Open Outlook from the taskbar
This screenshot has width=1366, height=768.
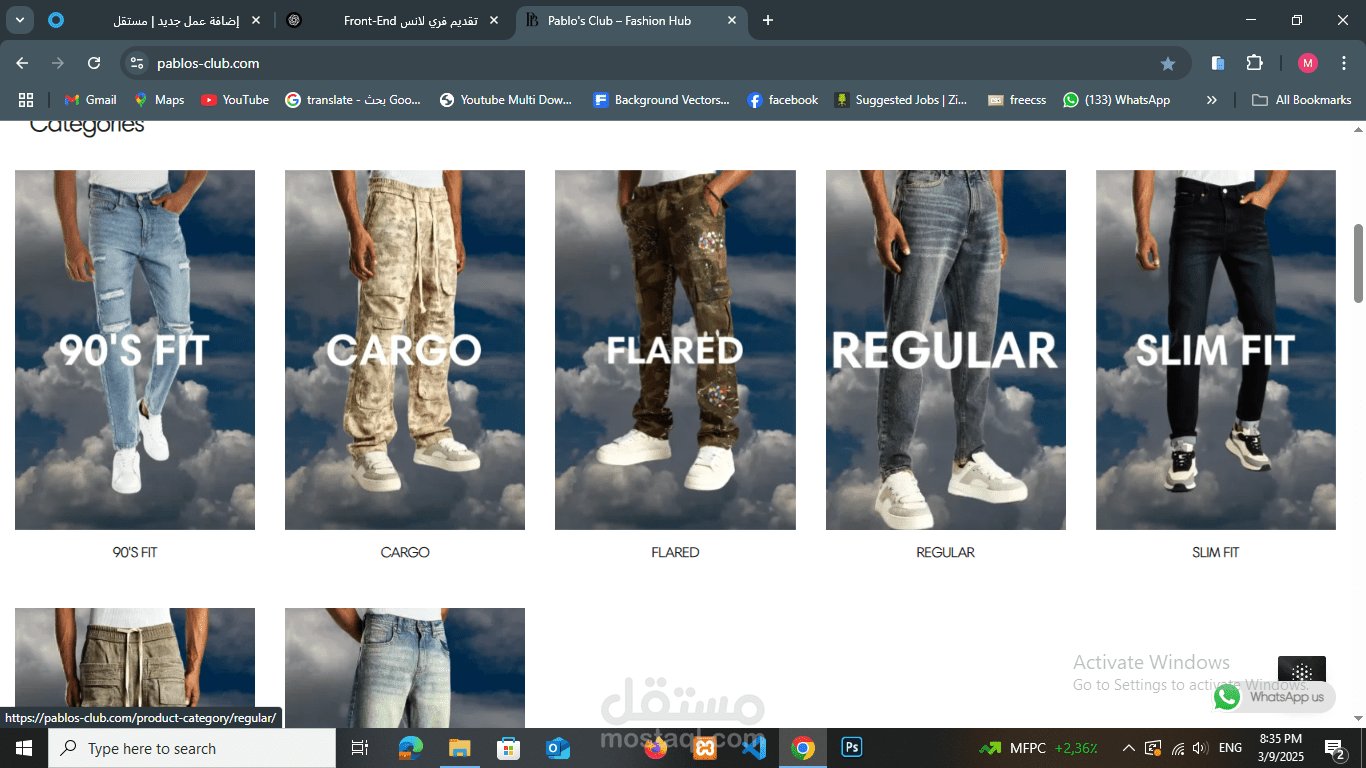pos(558,748)
